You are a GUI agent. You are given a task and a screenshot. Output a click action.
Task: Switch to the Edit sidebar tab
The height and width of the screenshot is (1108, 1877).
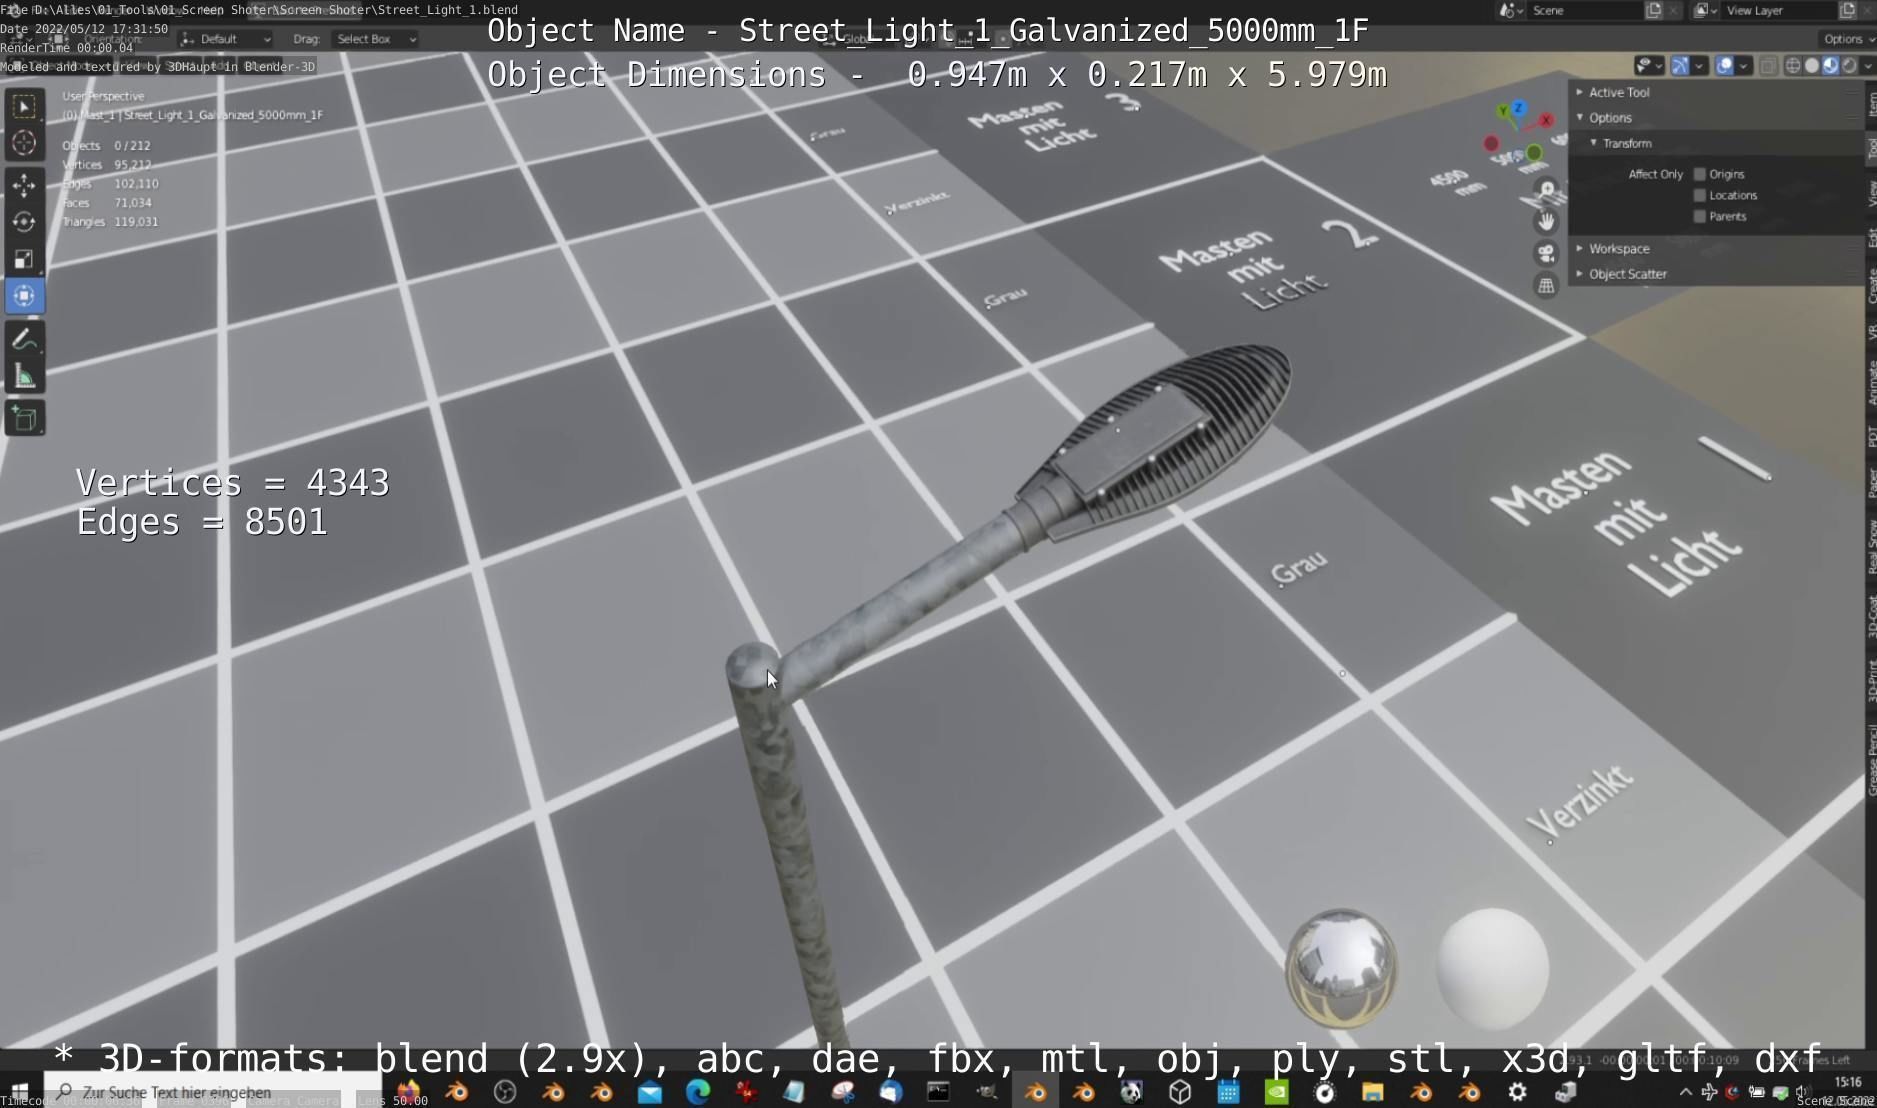1871,238
